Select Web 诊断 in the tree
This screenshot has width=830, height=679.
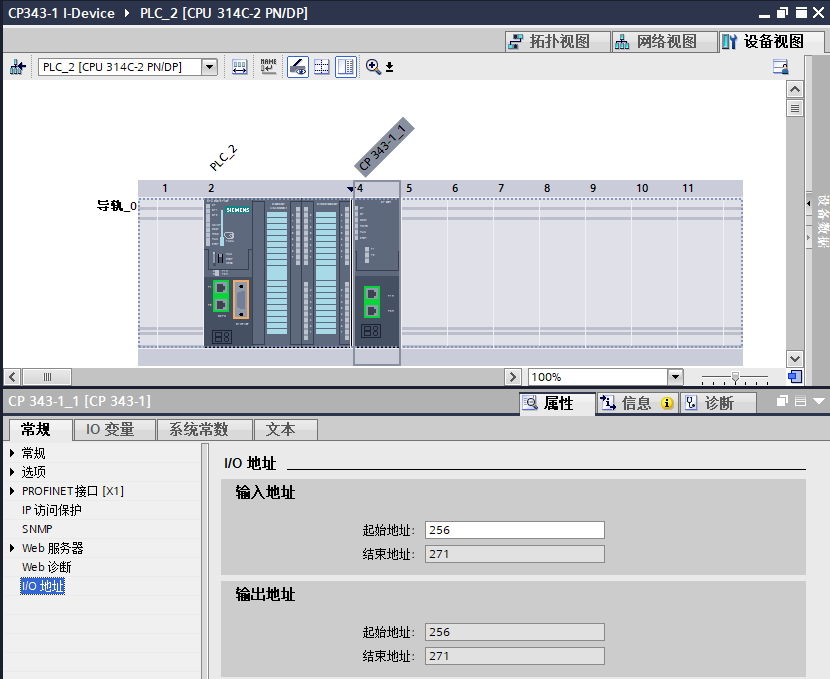click(x=47, y=567)
